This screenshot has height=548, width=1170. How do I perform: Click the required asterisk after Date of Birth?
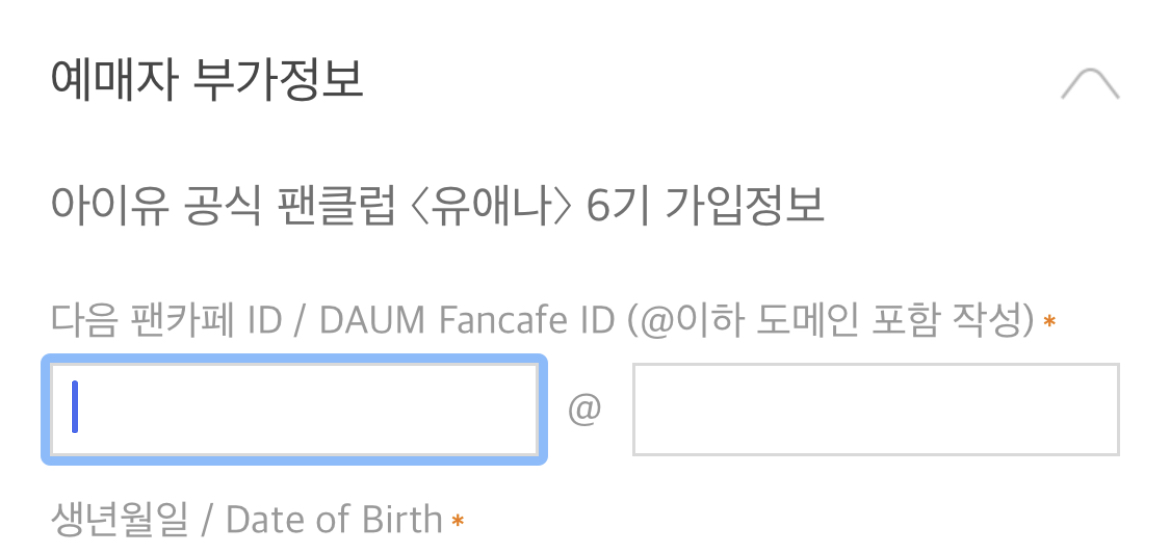[x=458, y=521]
